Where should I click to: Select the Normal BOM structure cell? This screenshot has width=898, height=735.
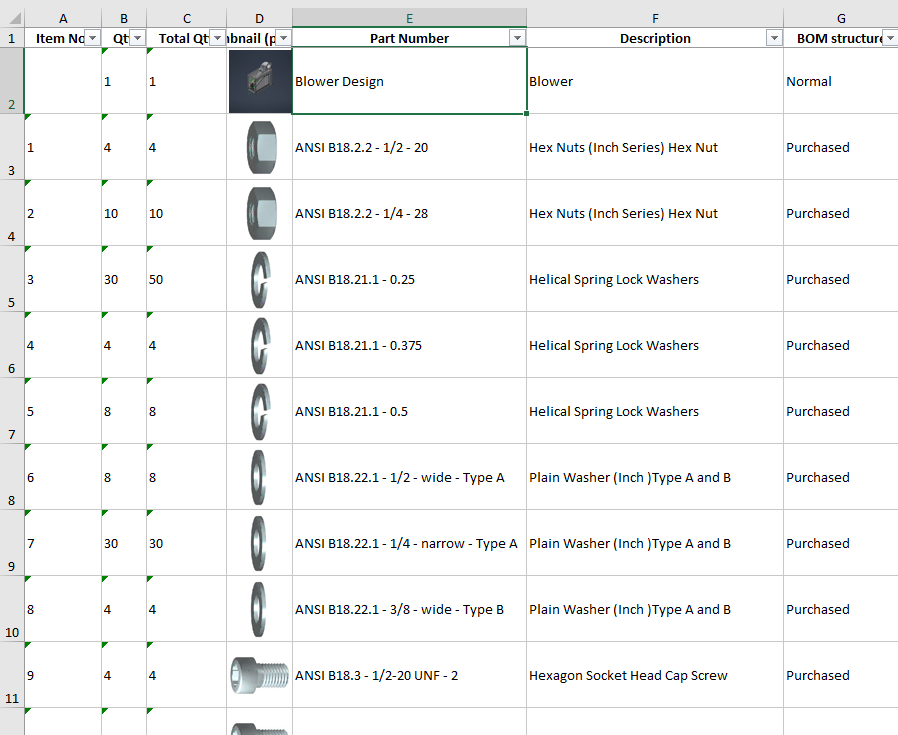[841, 81]
